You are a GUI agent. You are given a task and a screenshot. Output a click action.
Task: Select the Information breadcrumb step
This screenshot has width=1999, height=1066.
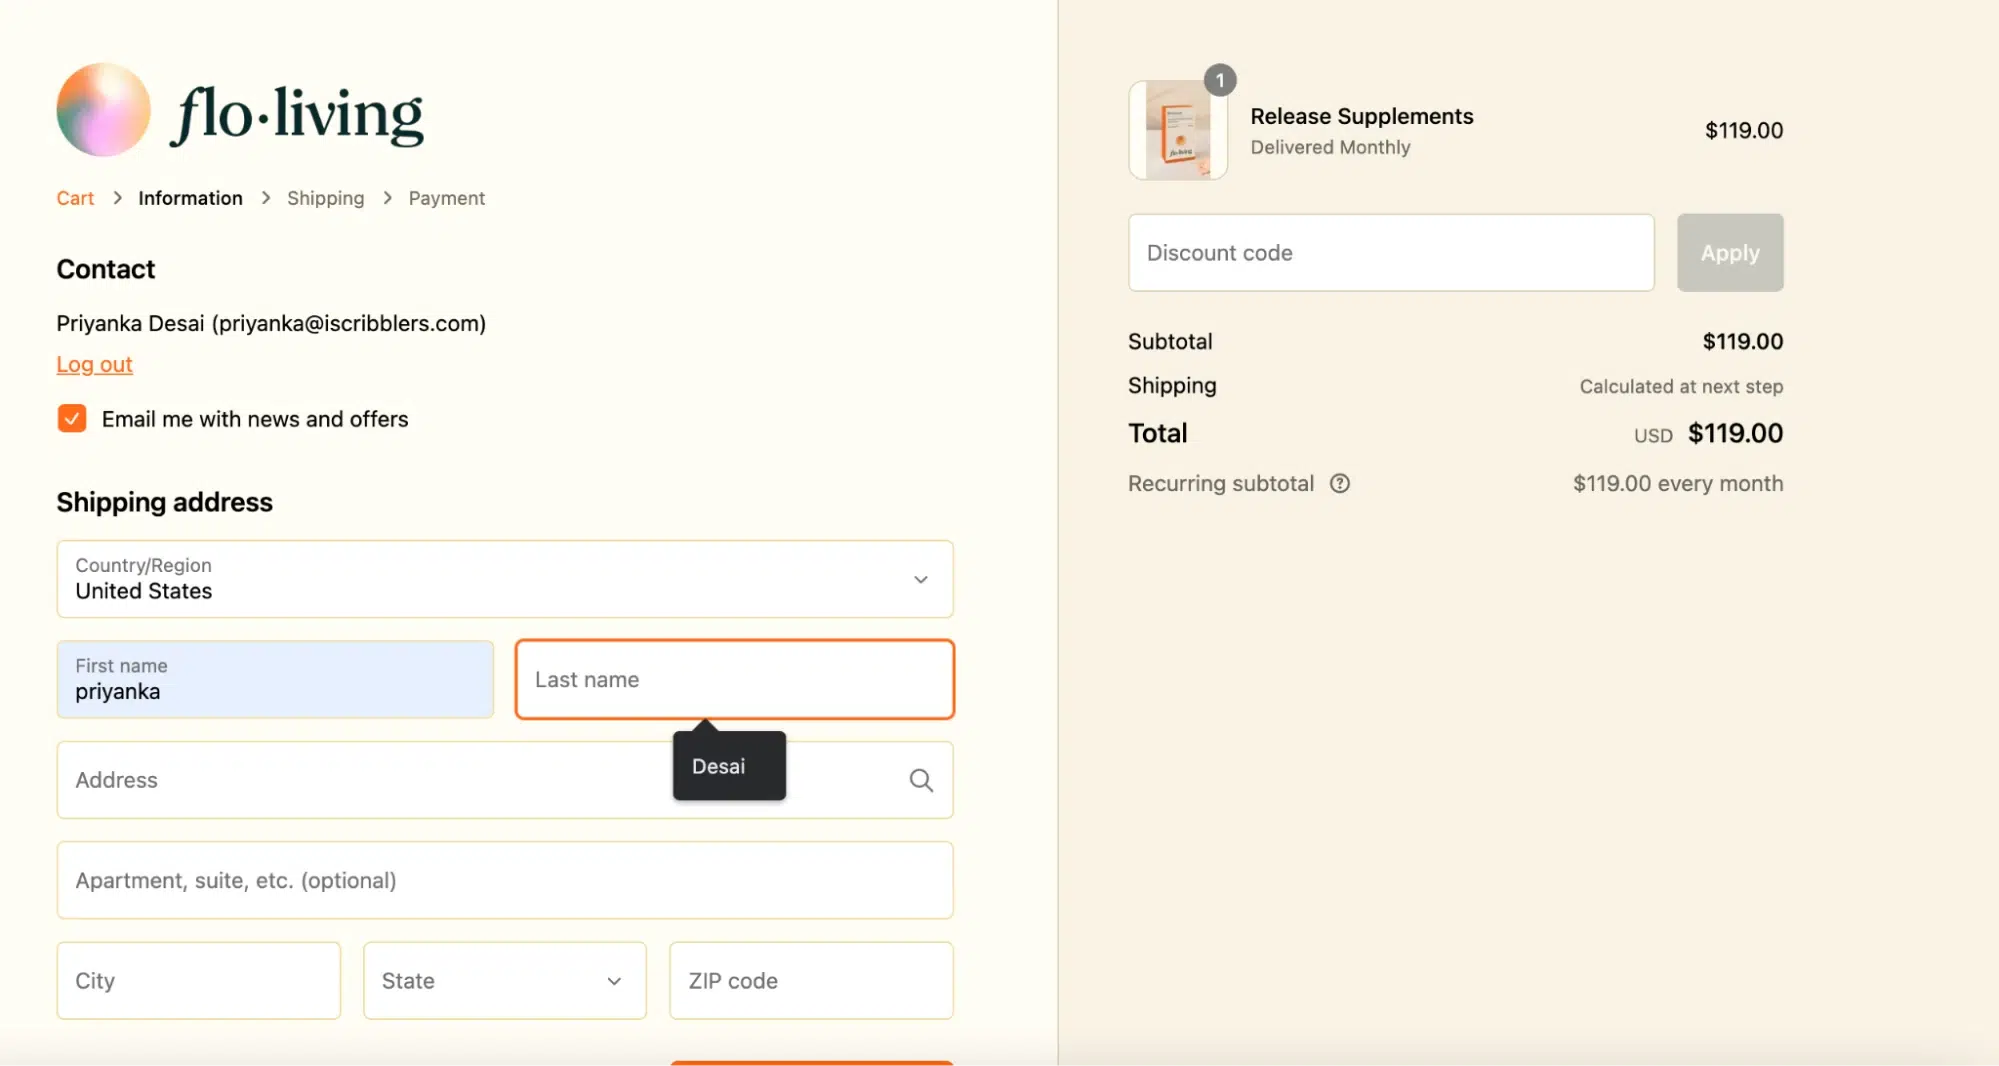pos(190,198)
